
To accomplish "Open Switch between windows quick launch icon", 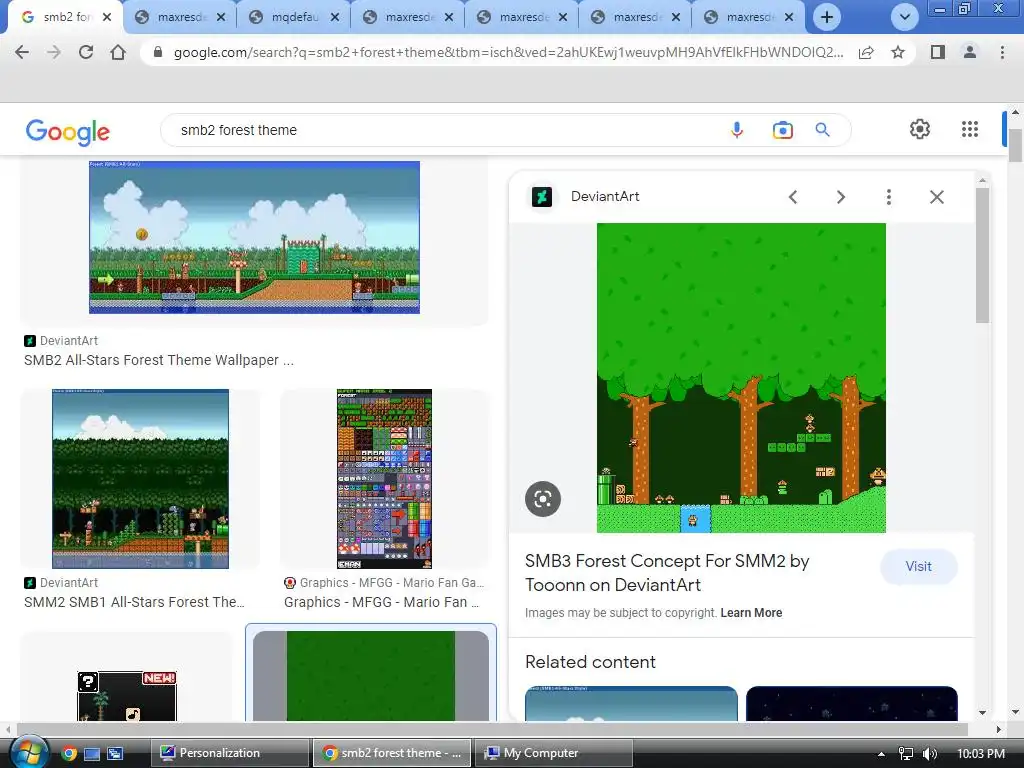I will click(x=116, y=754).
